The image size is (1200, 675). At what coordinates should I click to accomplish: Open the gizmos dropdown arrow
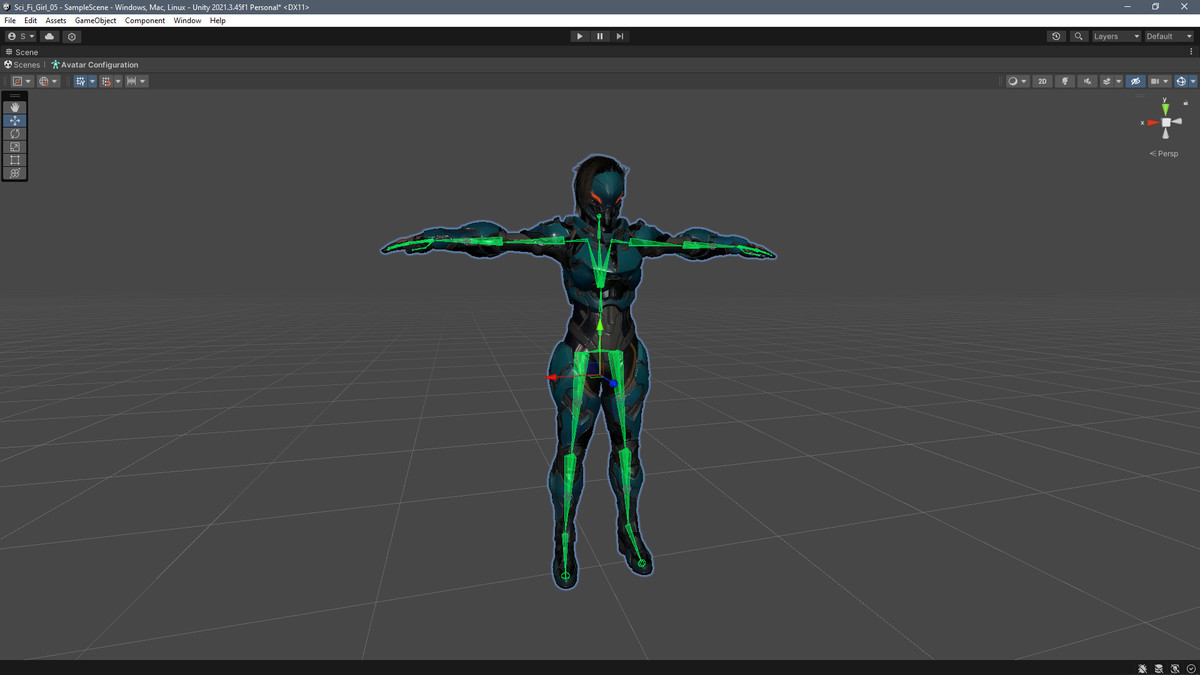click(x=1193, y=81)
